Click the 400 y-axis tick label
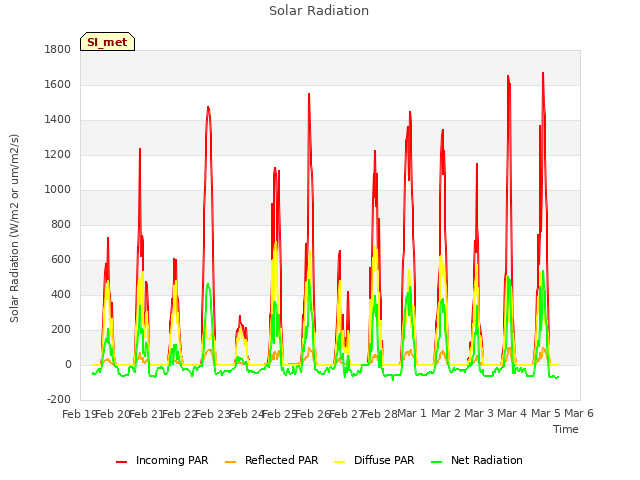640x480 pixels. tap(61, 294)
